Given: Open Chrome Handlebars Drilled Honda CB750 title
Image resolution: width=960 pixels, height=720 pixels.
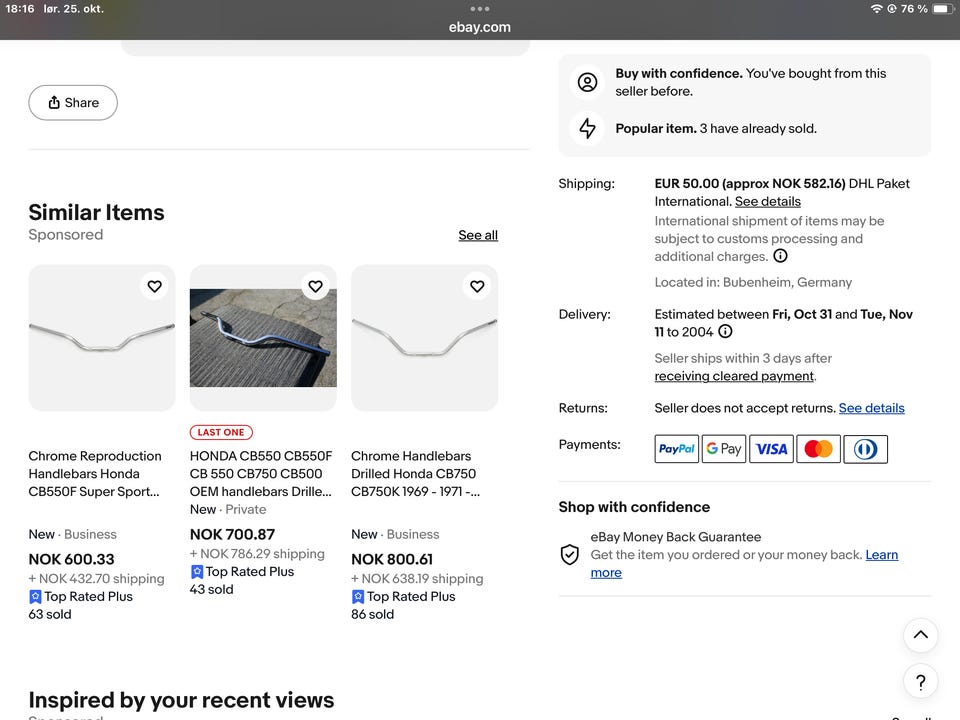Looking at the screenshot, I should pos(415,474).
